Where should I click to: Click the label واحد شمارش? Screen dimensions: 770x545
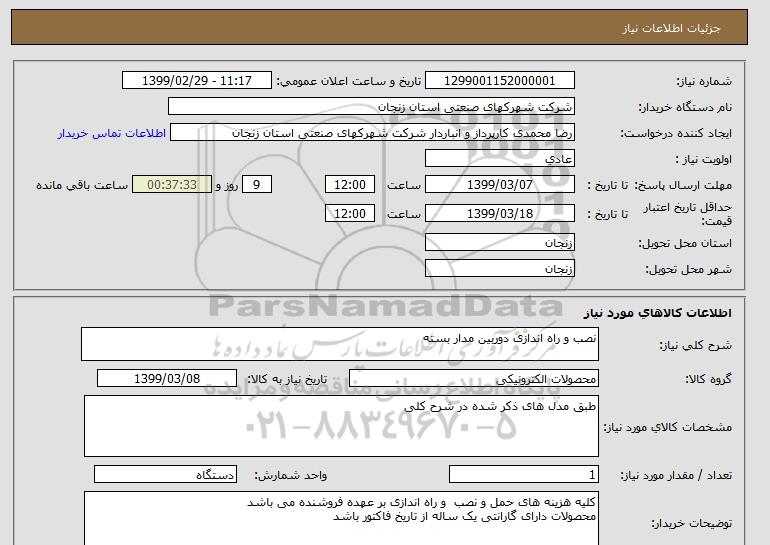tap(291, 475)
